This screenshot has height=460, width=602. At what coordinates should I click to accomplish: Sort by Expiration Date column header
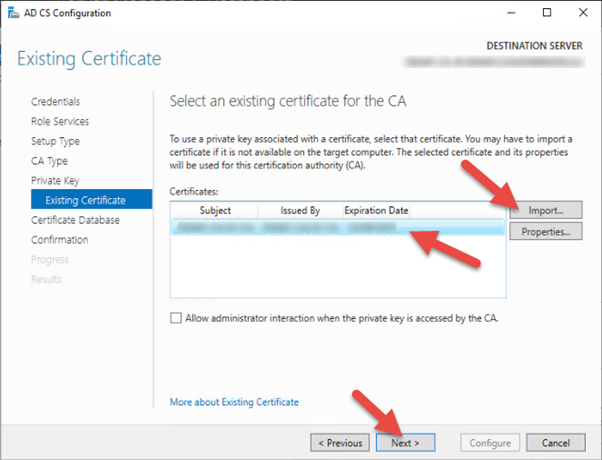376,210
